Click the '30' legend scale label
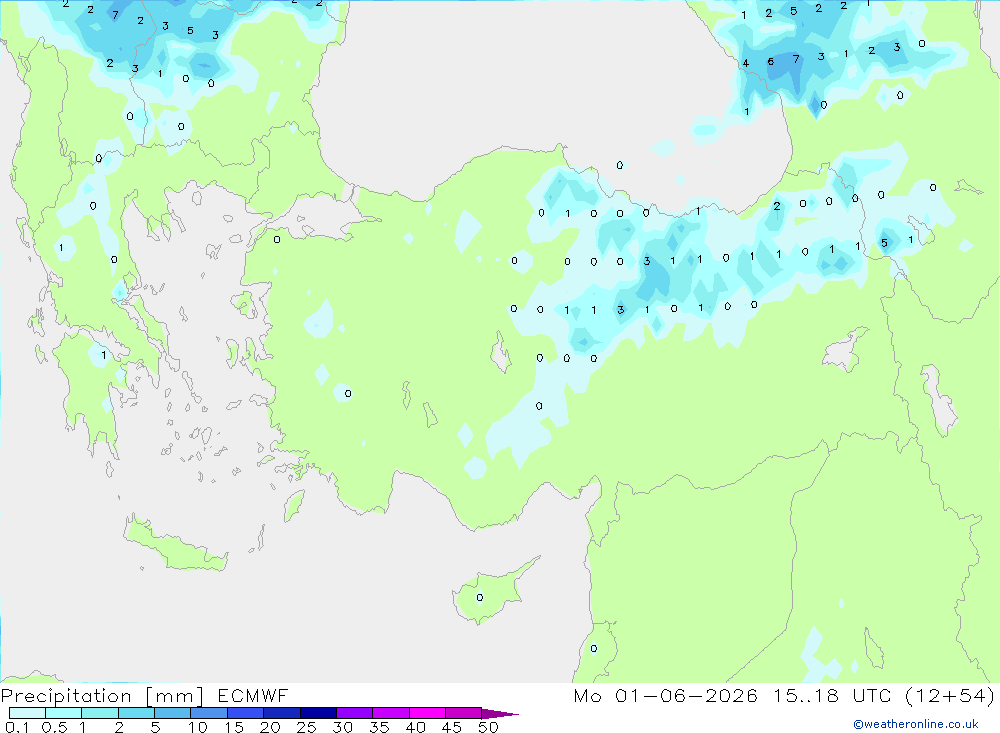Screen dimensions: 1000x733 pos(342,727)
